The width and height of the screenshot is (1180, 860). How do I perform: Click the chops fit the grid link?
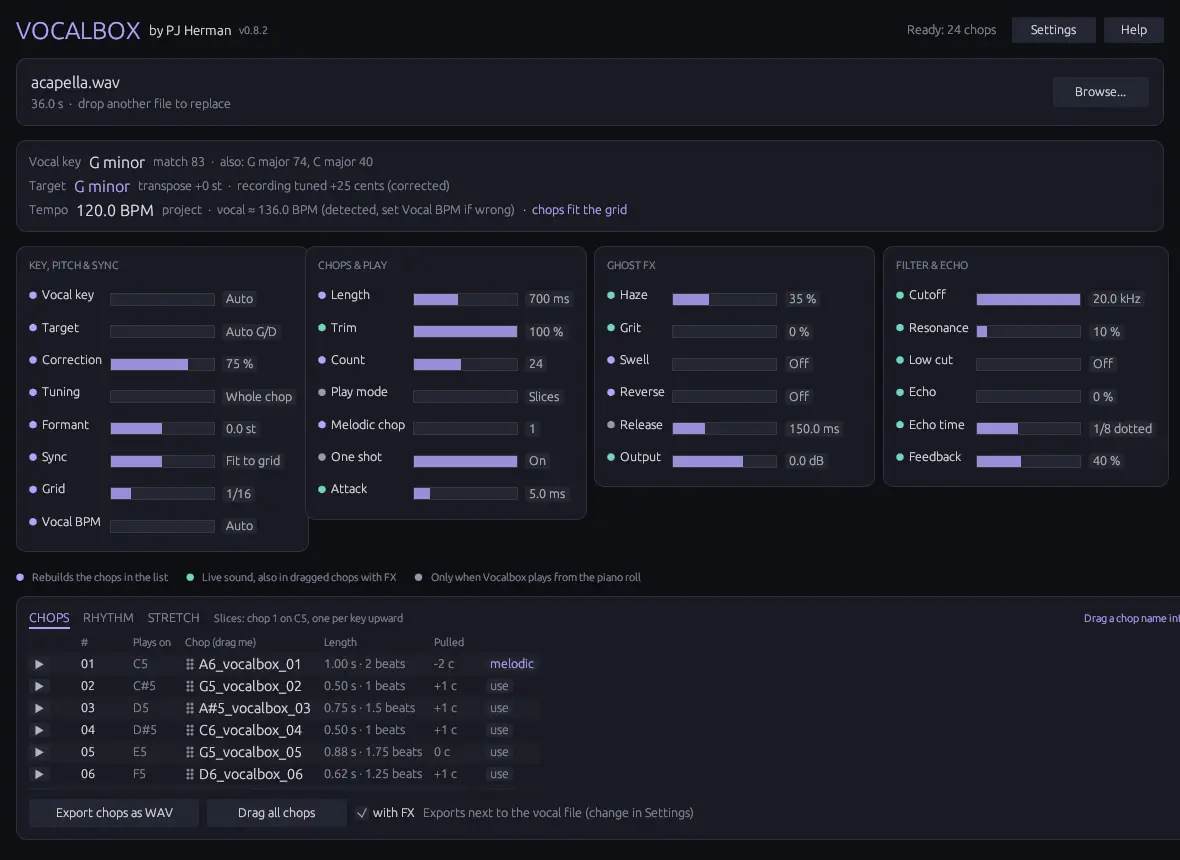pyautogui.click(x=579, y=210)
